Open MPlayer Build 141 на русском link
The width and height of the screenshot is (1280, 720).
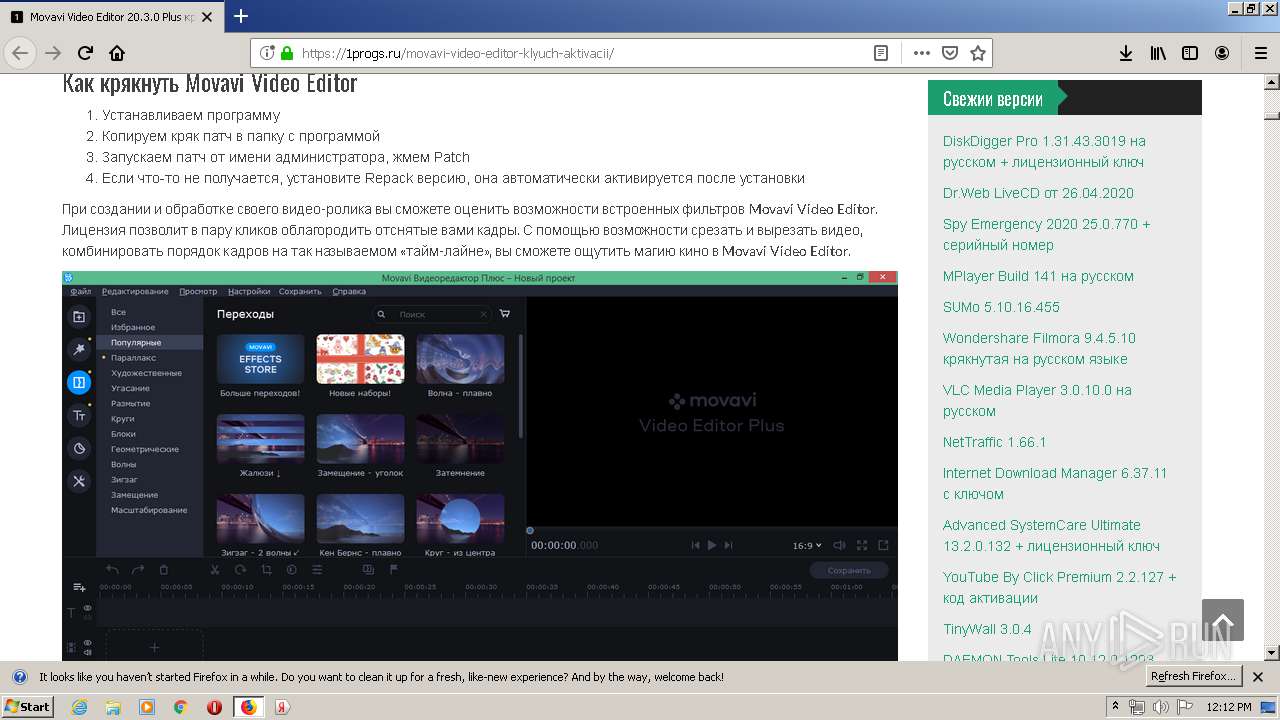[1038, 276]
